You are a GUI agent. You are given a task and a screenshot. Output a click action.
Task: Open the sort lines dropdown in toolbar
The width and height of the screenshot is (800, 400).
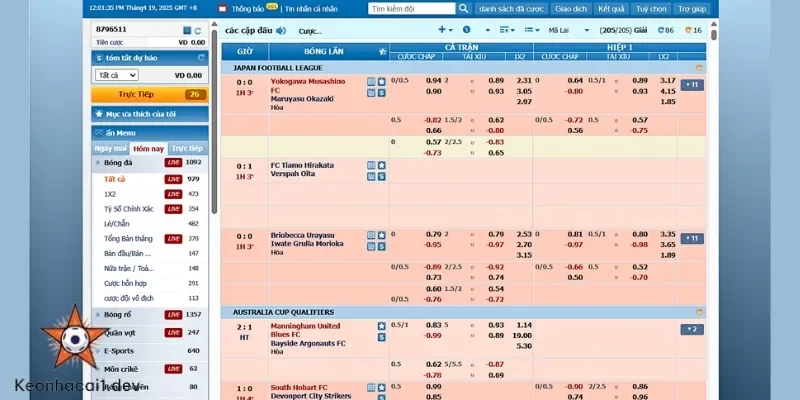(x=507, y=30)
